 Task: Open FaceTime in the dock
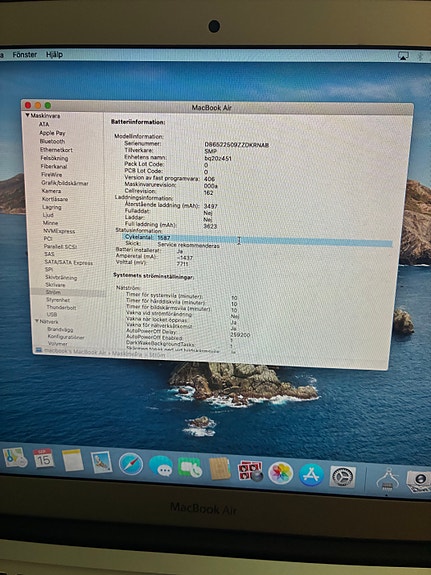point(190,467)
